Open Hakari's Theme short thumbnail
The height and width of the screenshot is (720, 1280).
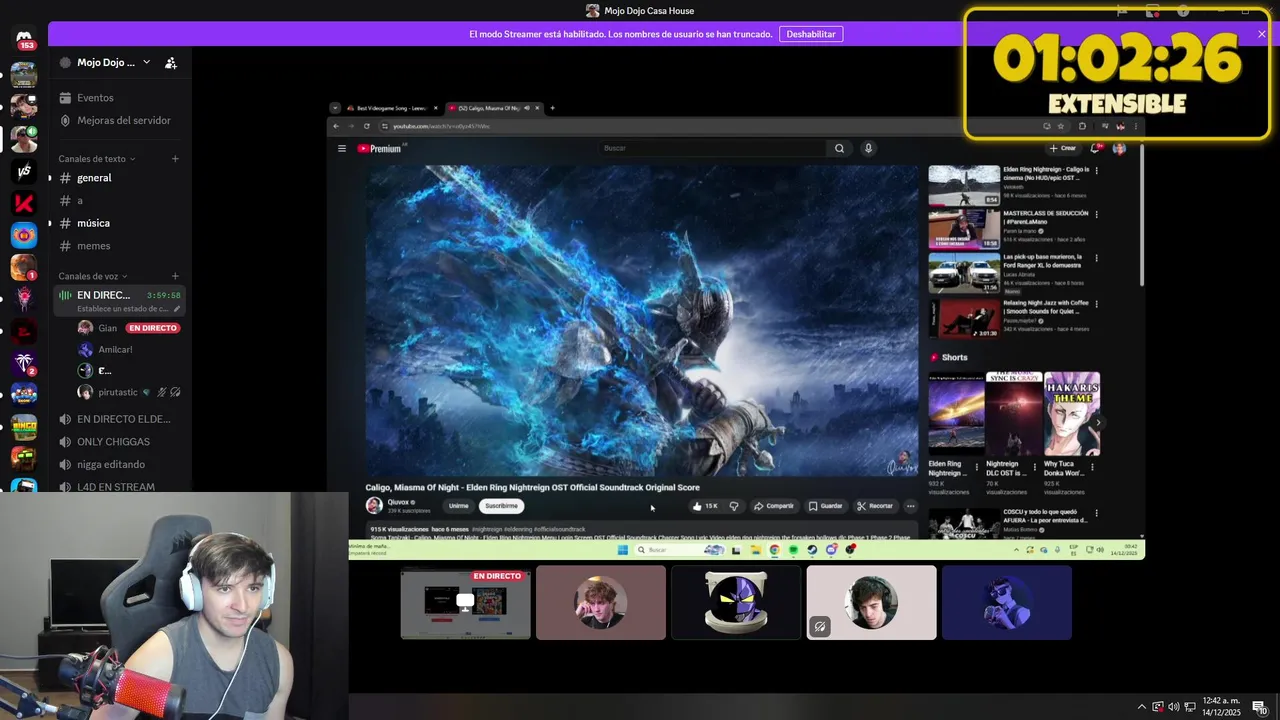coord(1072,414)
